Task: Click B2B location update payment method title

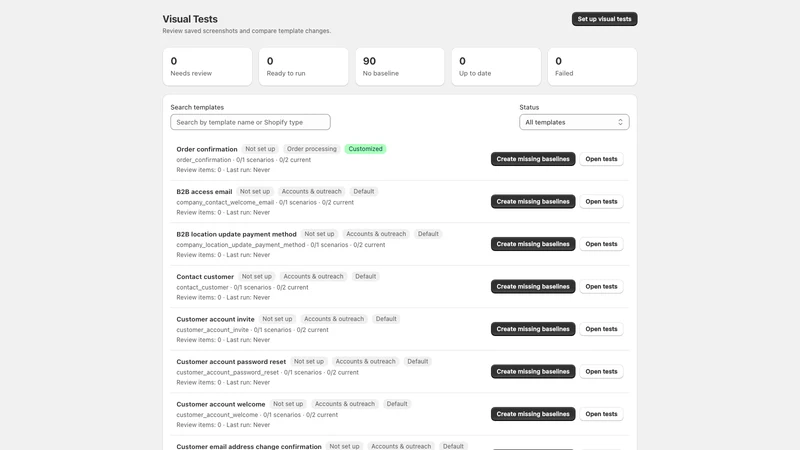Action: tap(236, 234)
